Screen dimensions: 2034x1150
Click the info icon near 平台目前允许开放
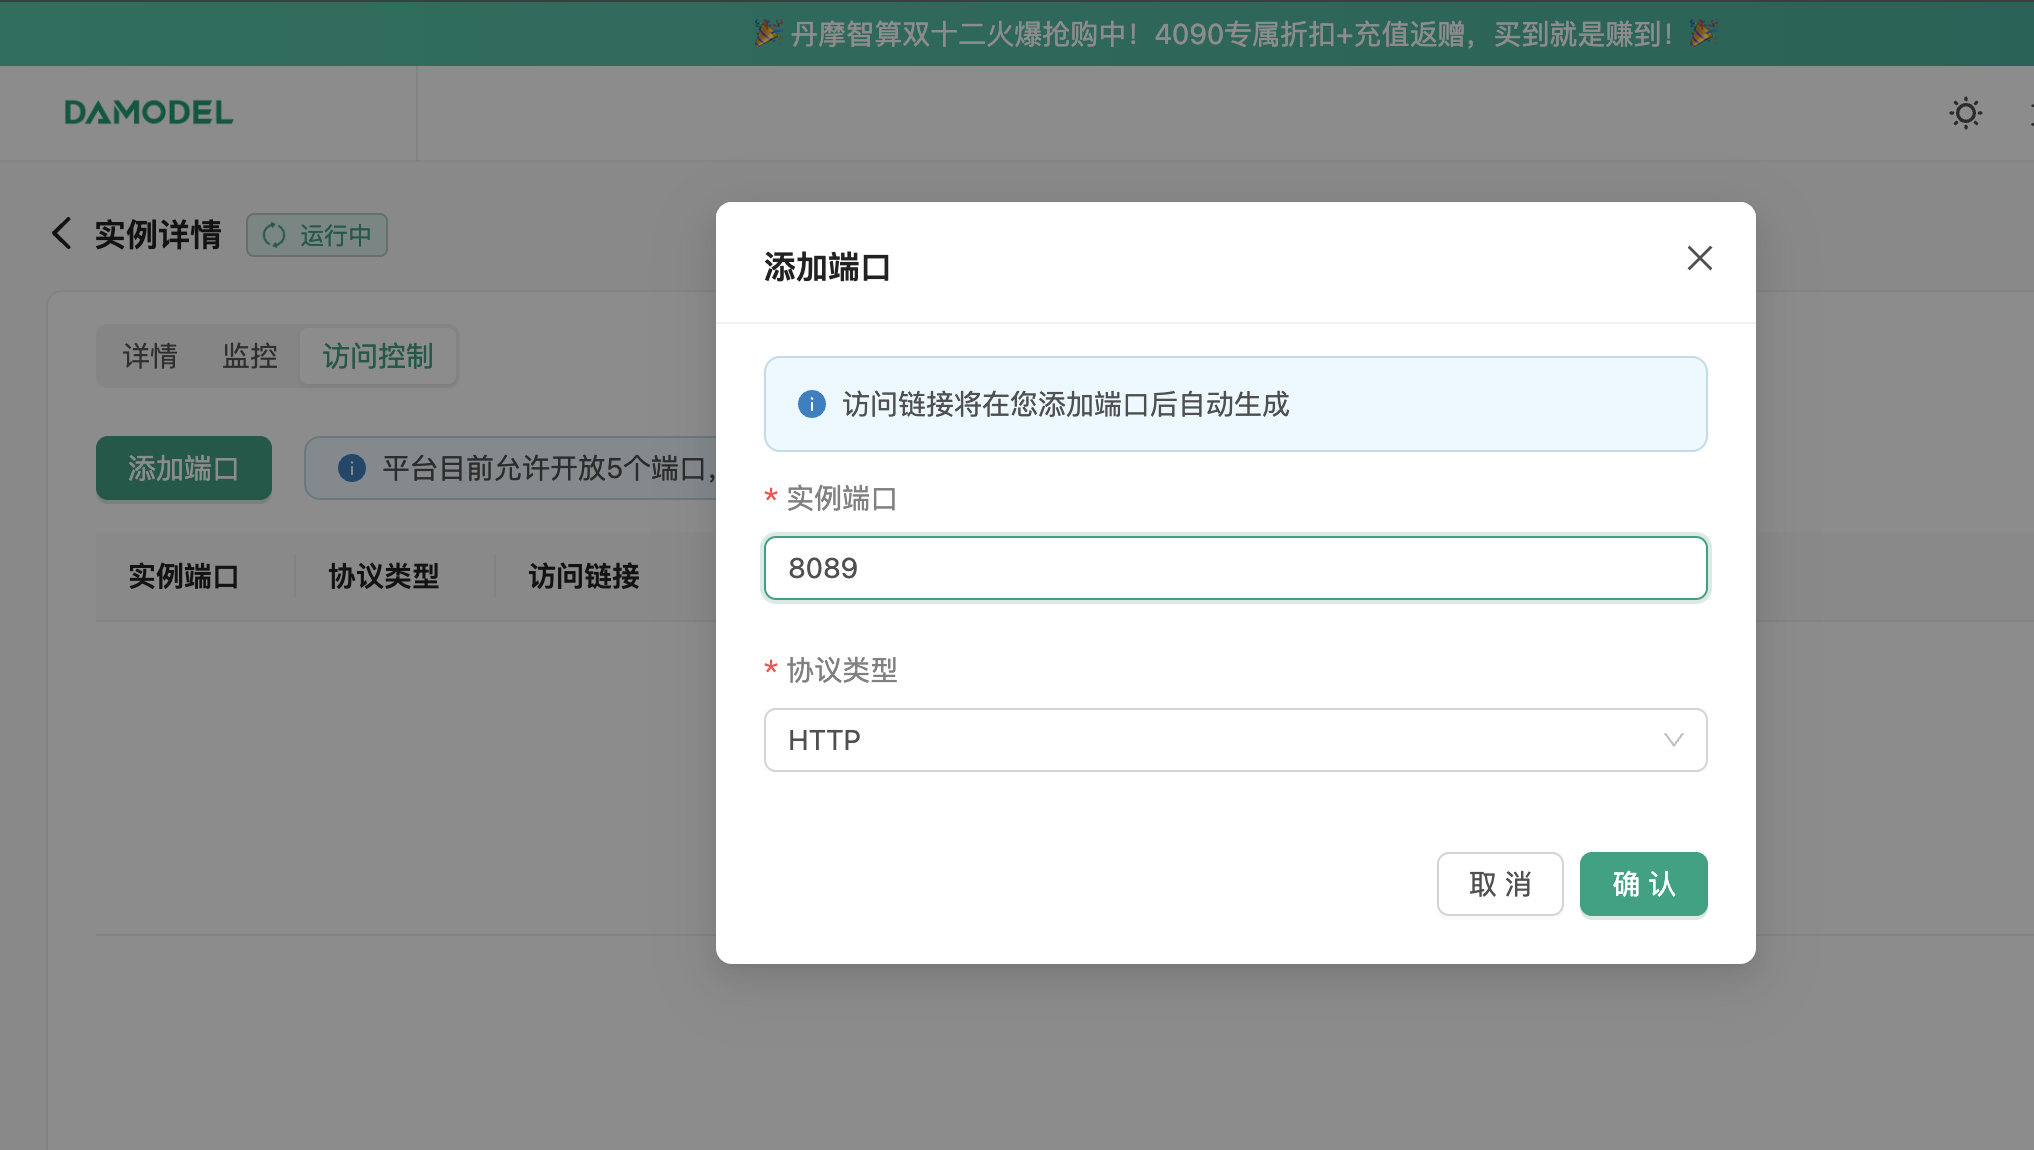[x=351, y=468]
